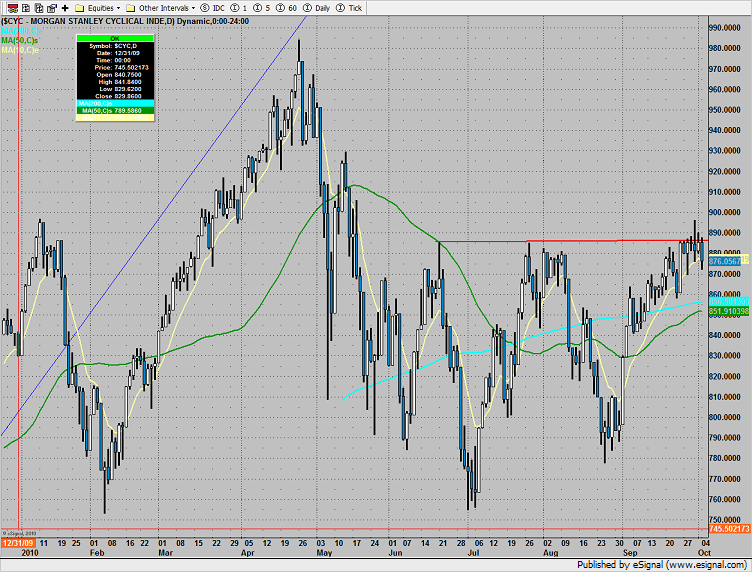Click the 900.0000 price axis label
The image size is (752, 572).
[724, 212]
